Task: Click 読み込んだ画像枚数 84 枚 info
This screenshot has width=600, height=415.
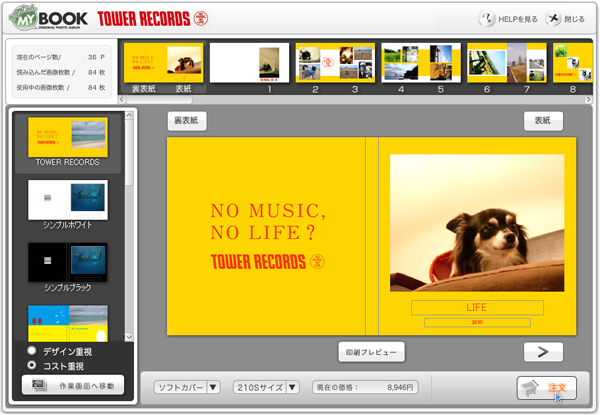Action: (60, 72)
